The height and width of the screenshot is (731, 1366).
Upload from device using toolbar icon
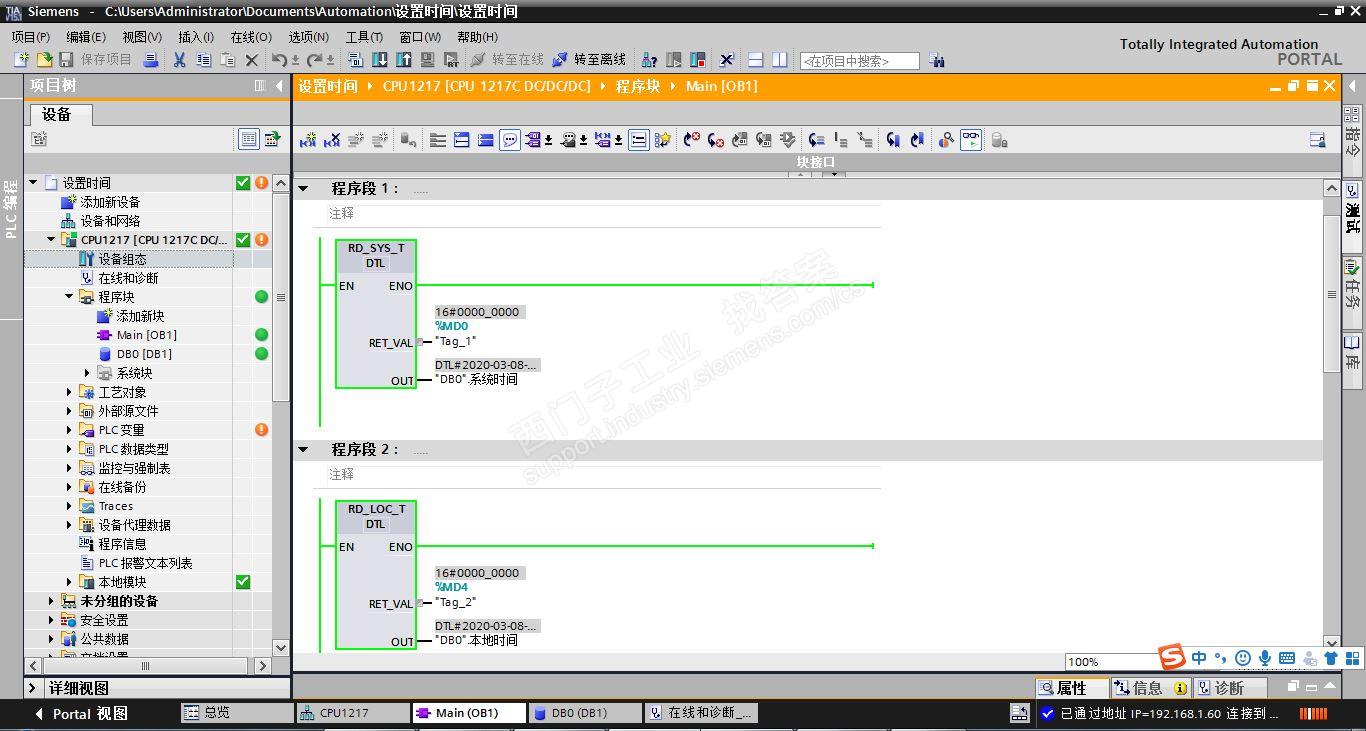coord(404,60)
